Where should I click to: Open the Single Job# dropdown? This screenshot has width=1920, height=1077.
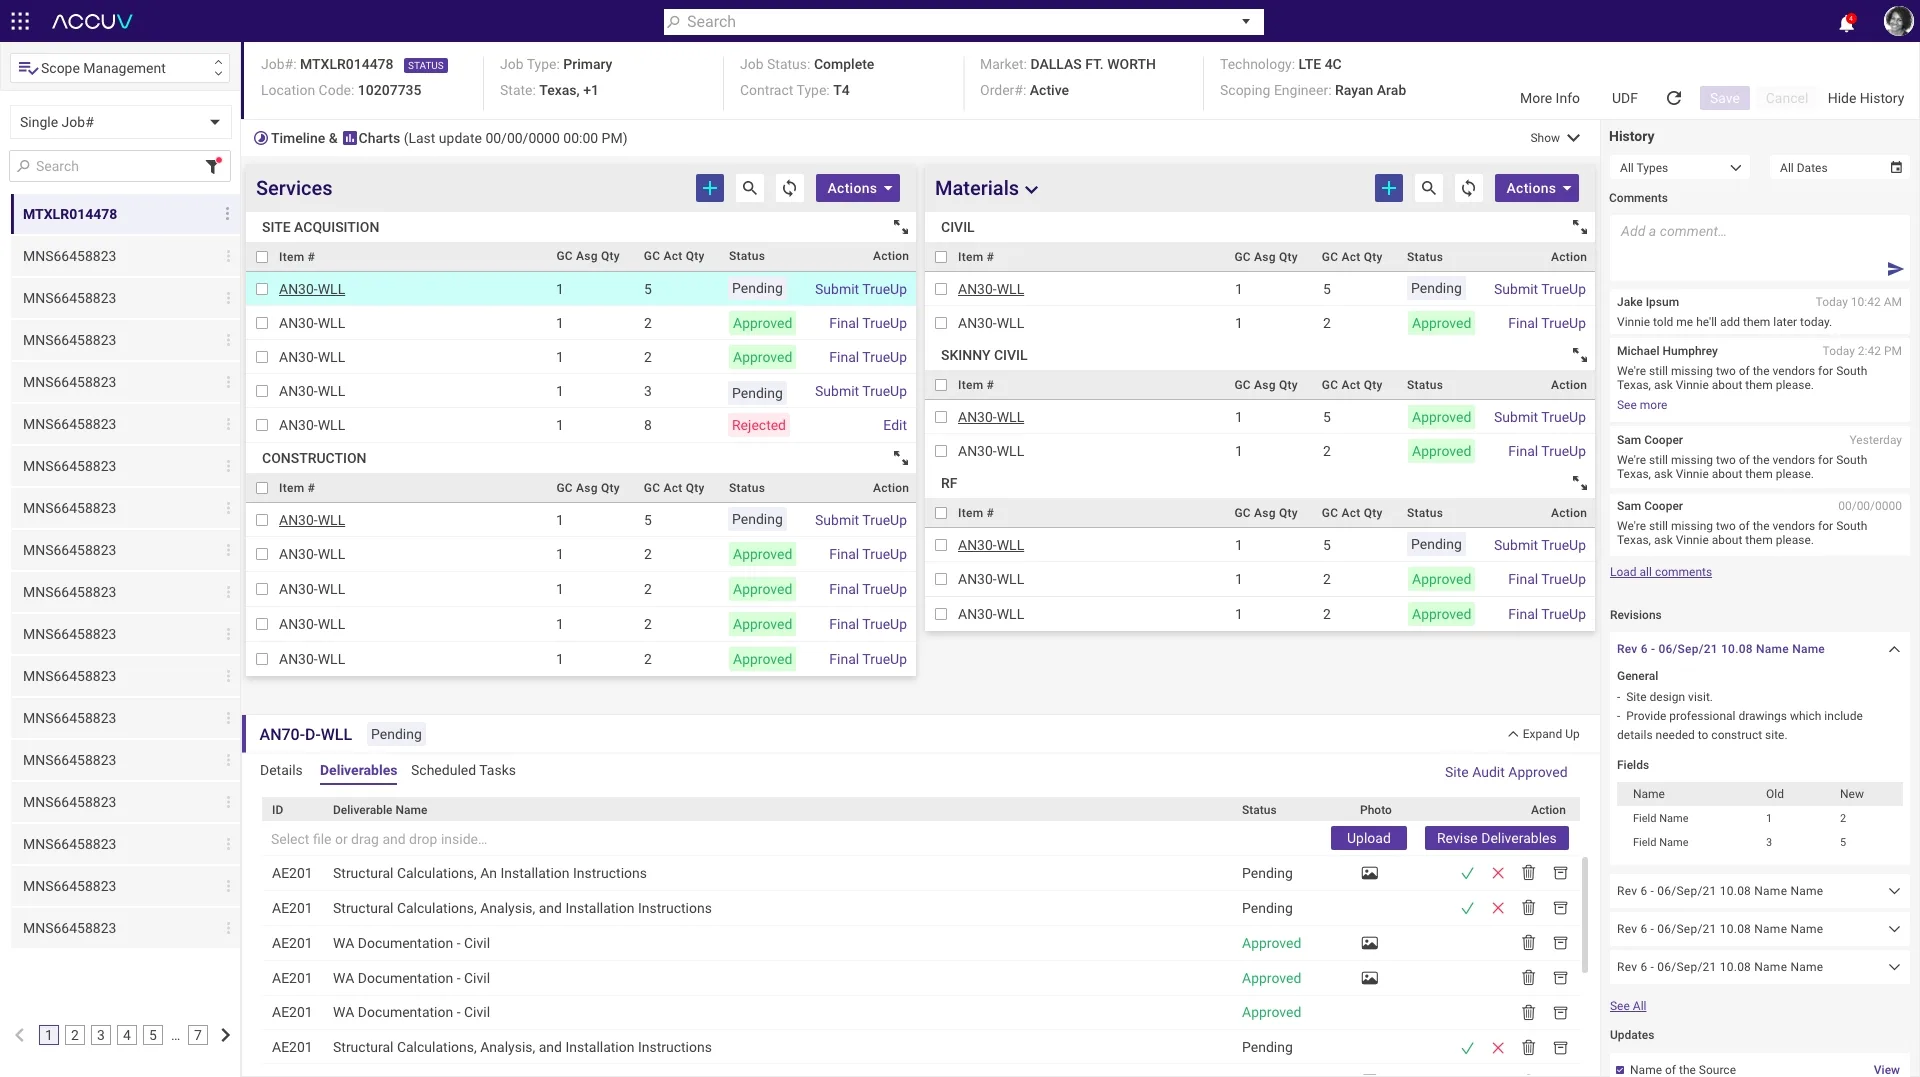click(120, 122)
